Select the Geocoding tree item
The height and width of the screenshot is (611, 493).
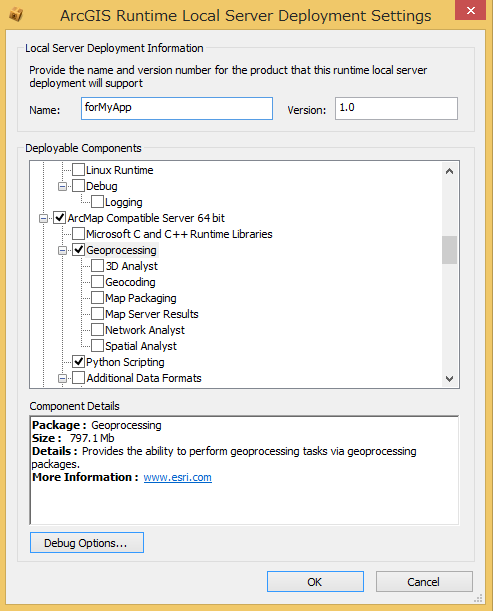[130, 282]
